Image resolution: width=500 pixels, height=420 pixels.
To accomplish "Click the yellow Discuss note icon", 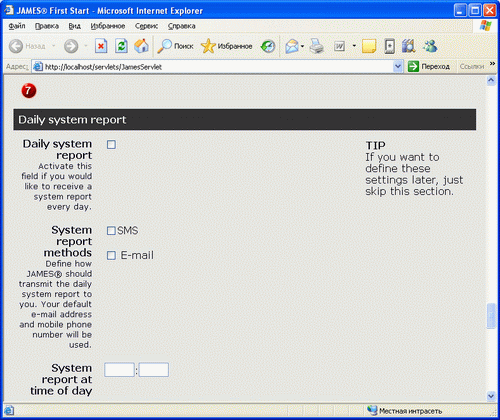I will [369, 46].
